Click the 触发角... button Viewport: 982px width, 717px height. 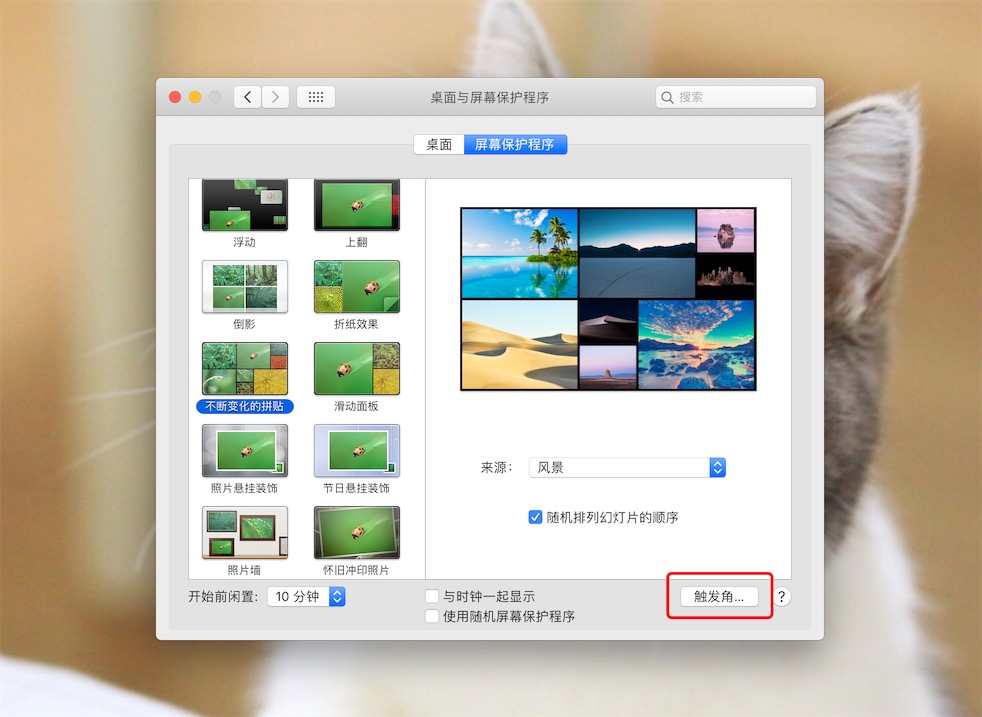pyautogui.click(x=719, y=596)
